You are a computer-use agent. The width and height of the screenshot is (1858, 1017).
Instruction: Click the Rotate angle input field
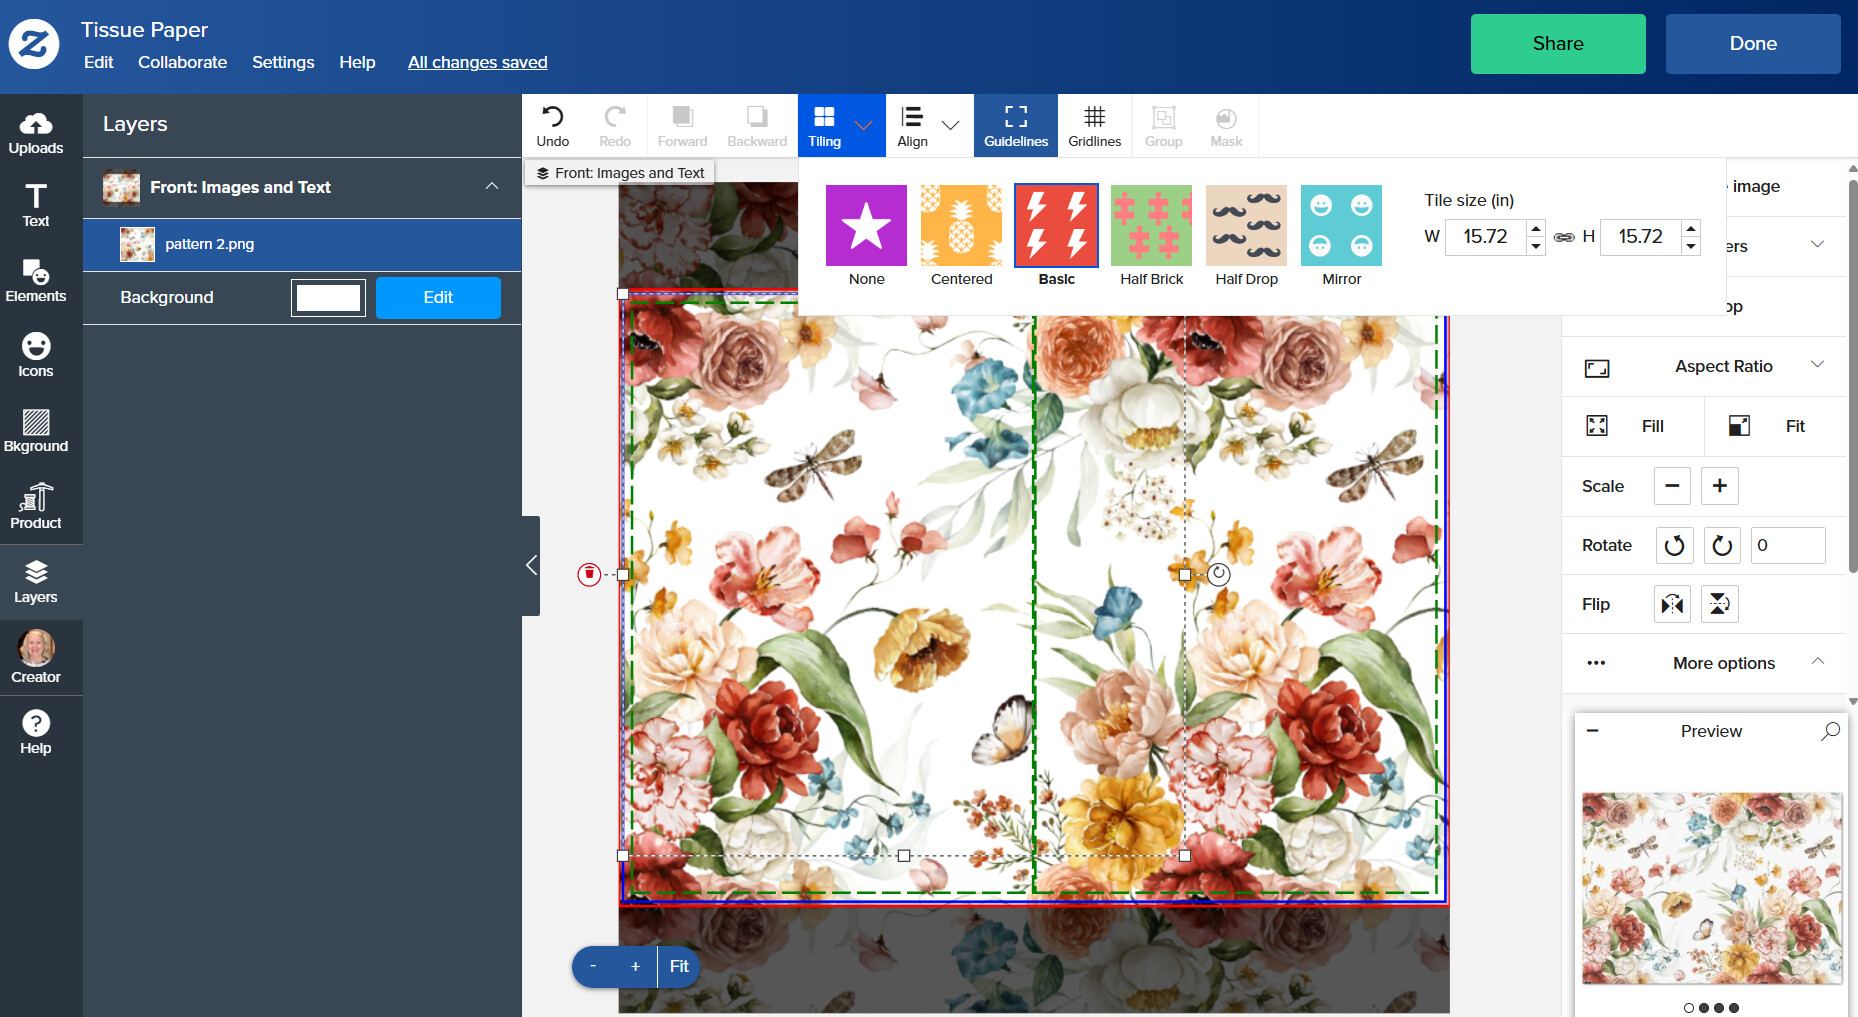pos(1788,546)
